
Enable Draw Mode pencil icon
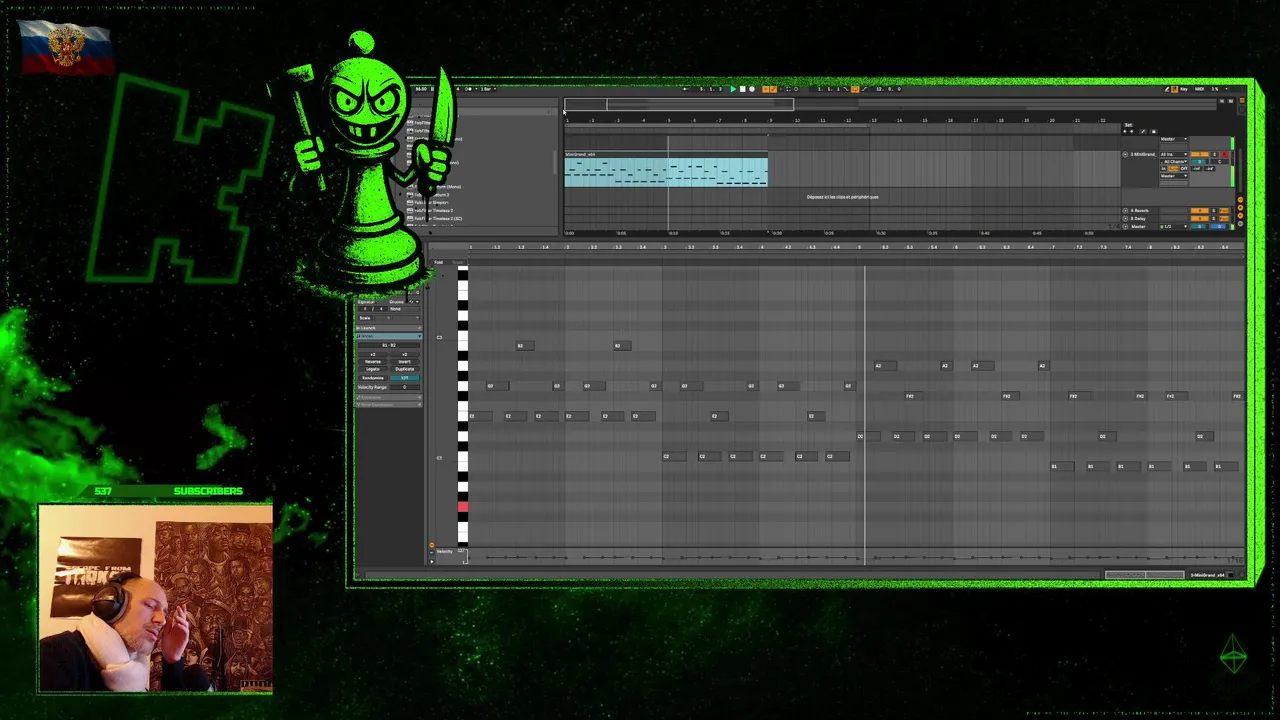pyautogui.click(x=1167, y=89)
